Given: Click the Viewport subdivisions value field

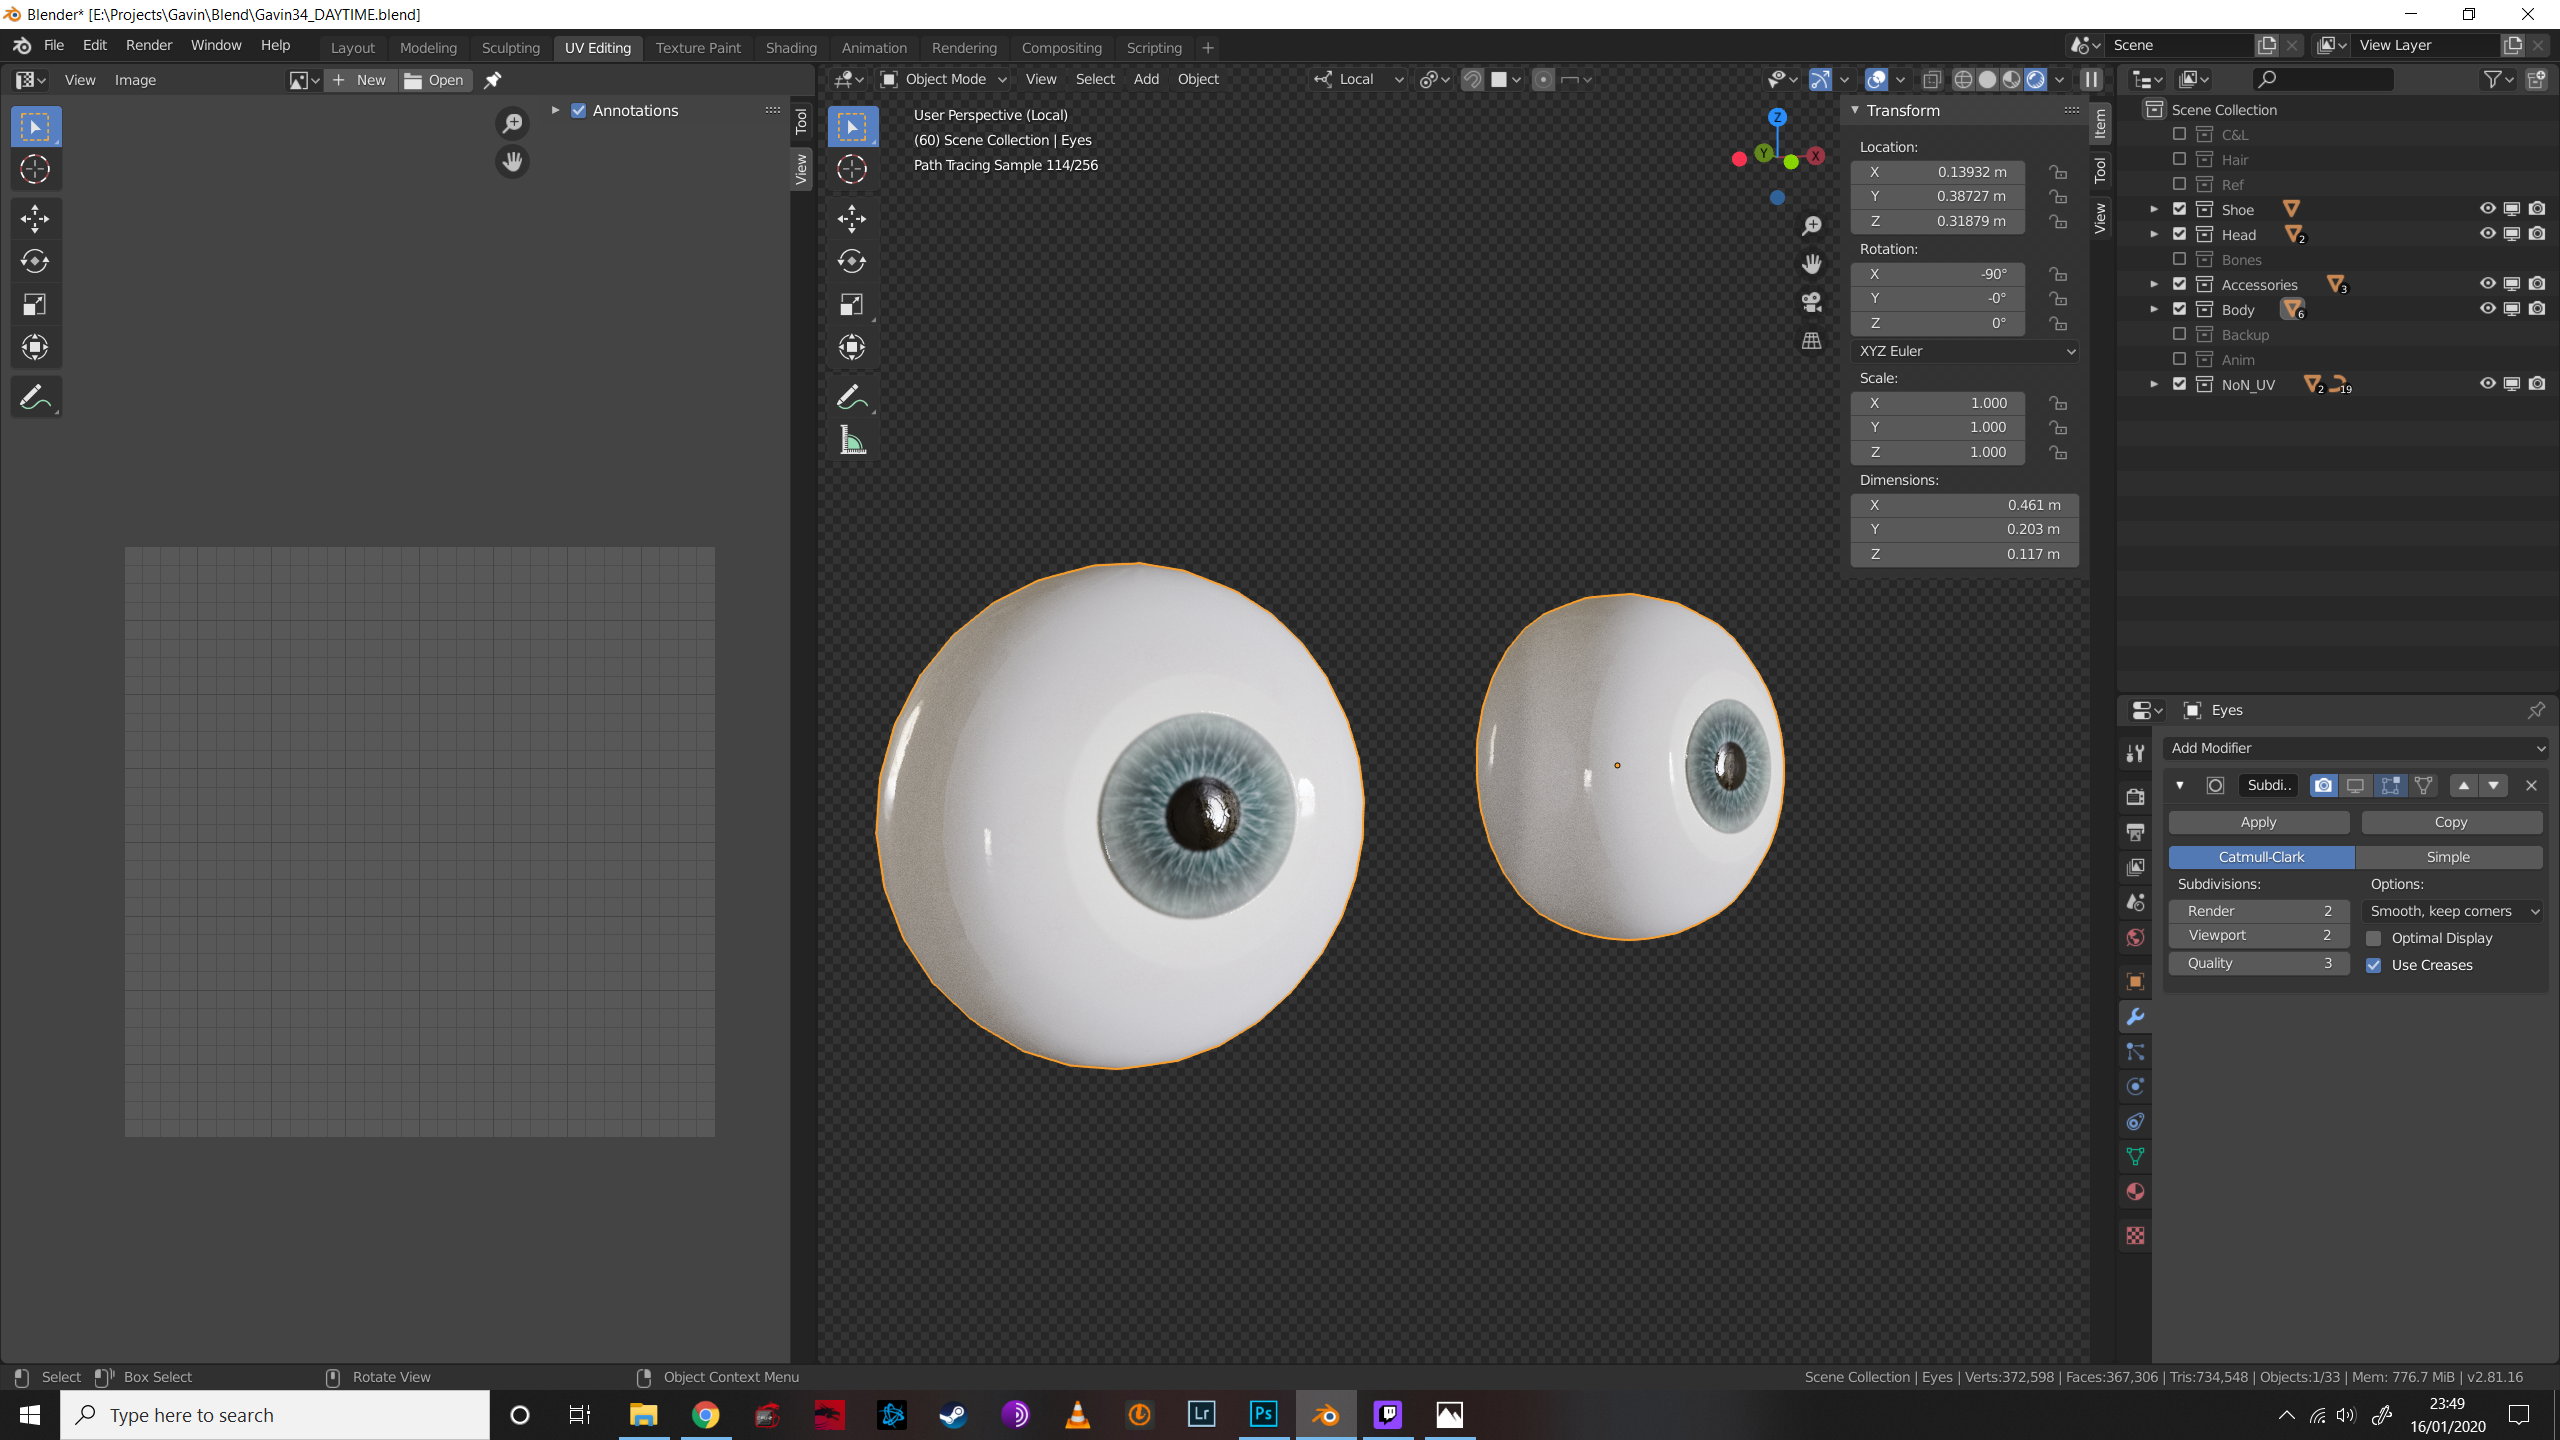Looking at the screenshot, I should coord(2258,935).
